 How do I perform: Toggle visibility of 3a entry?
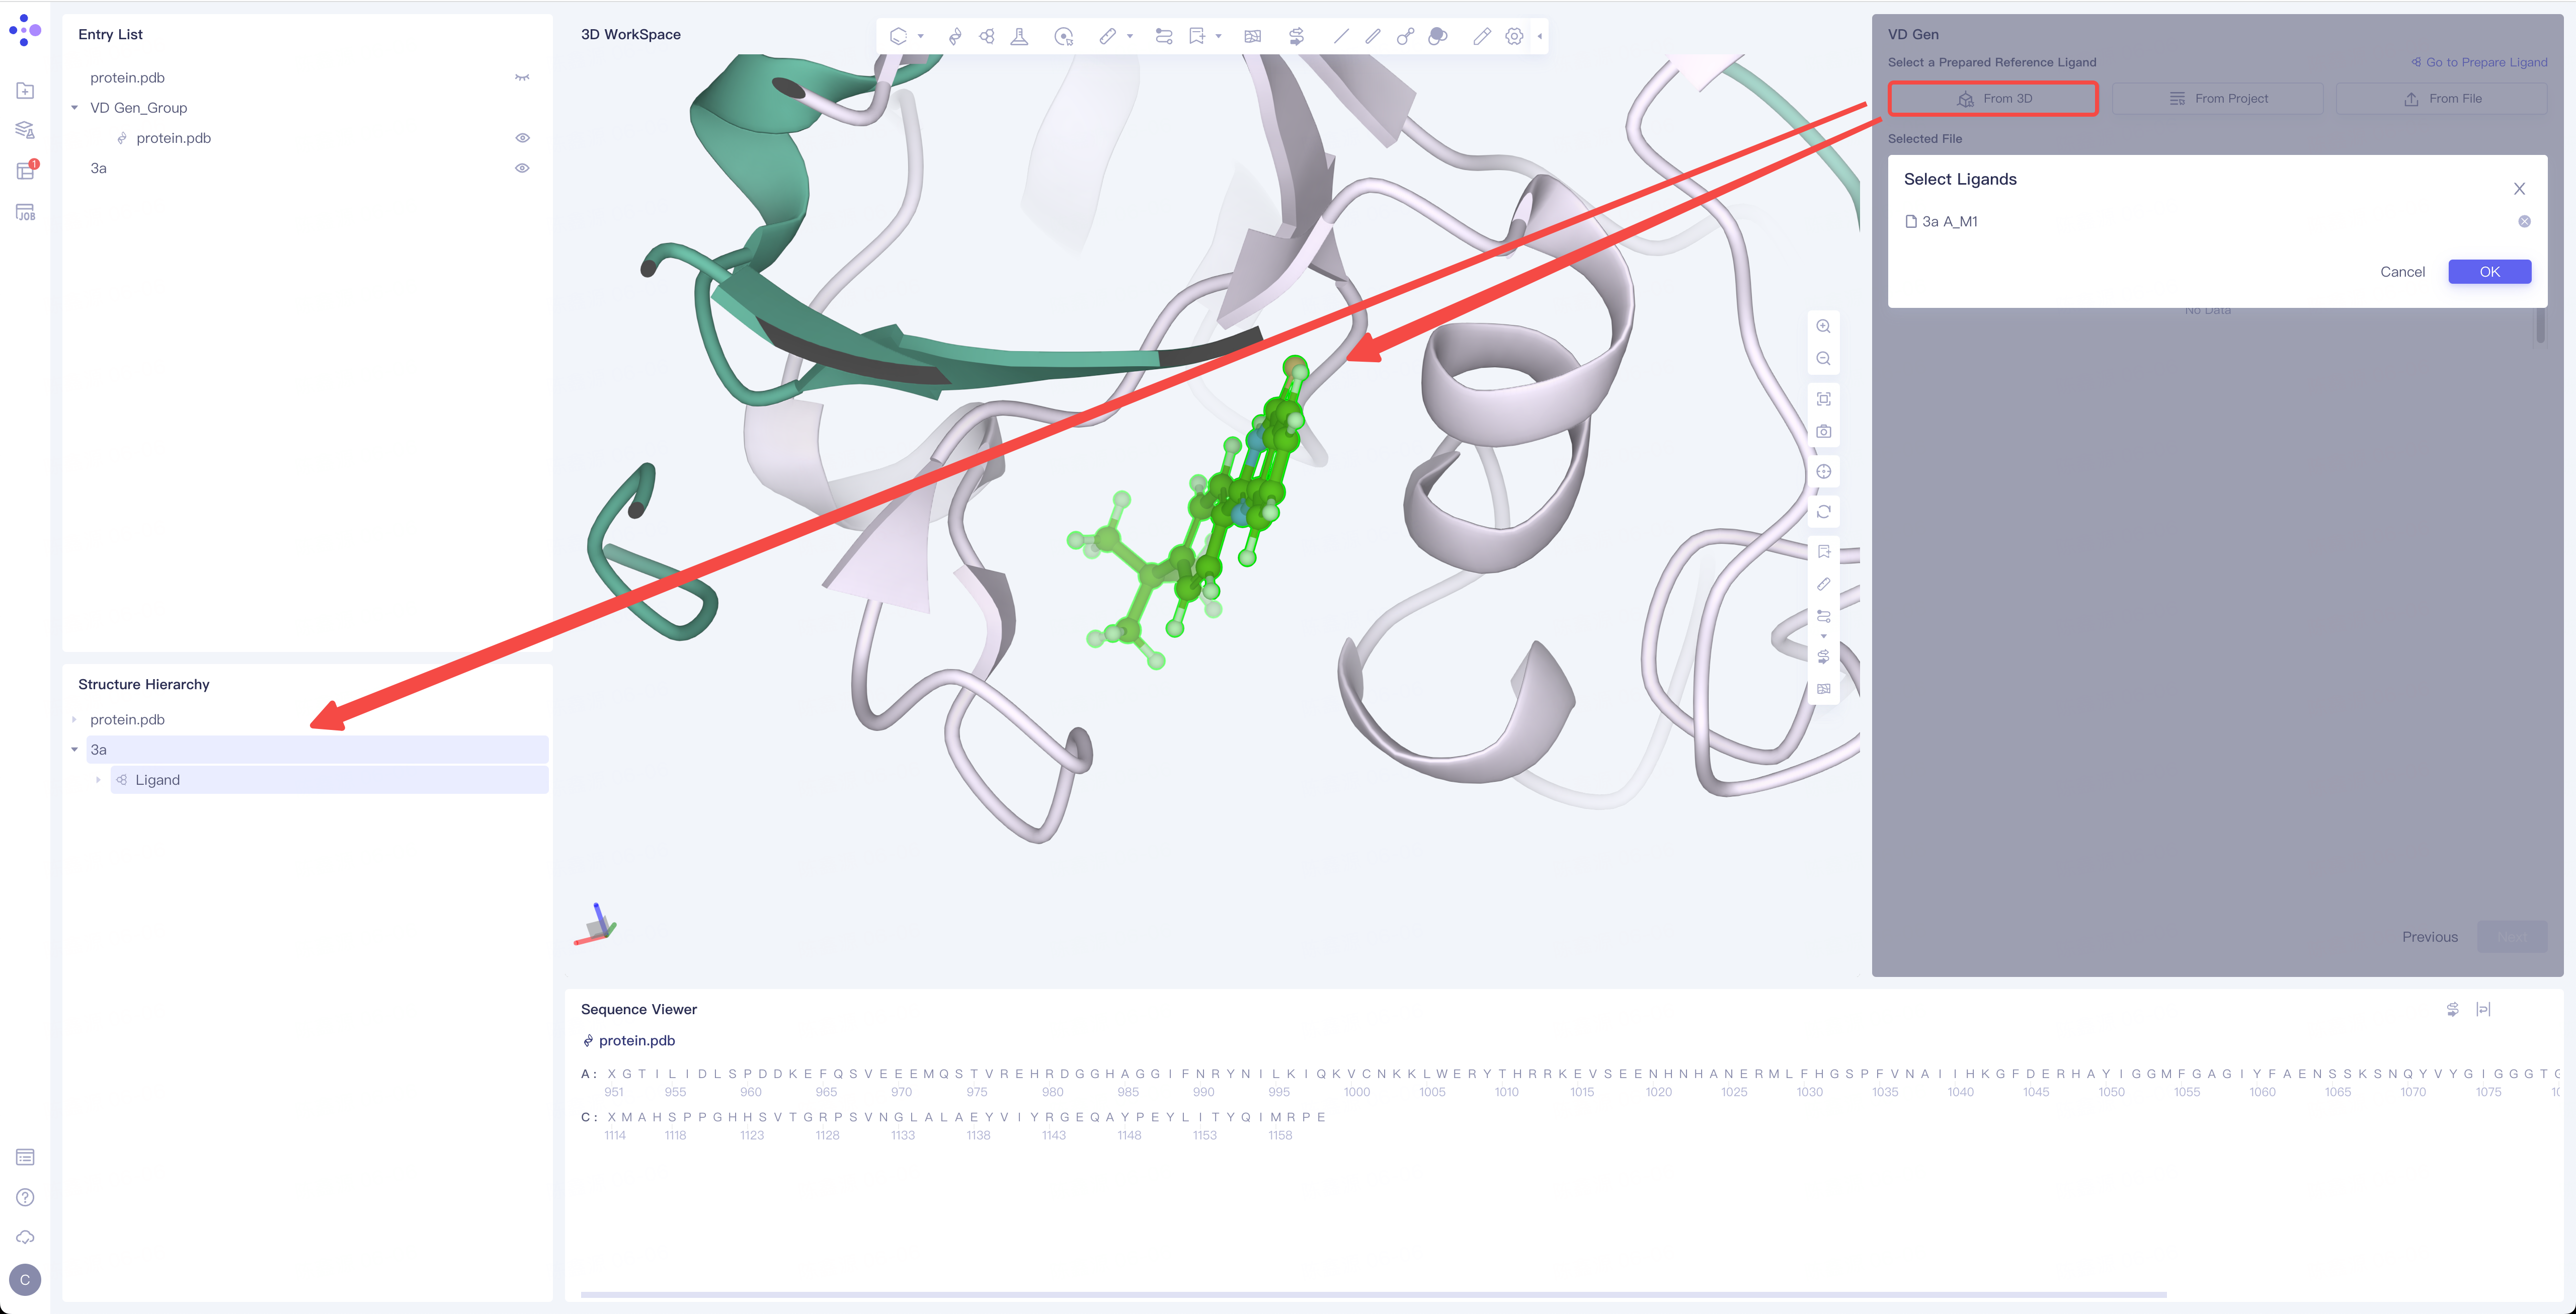tap(522, 168)
